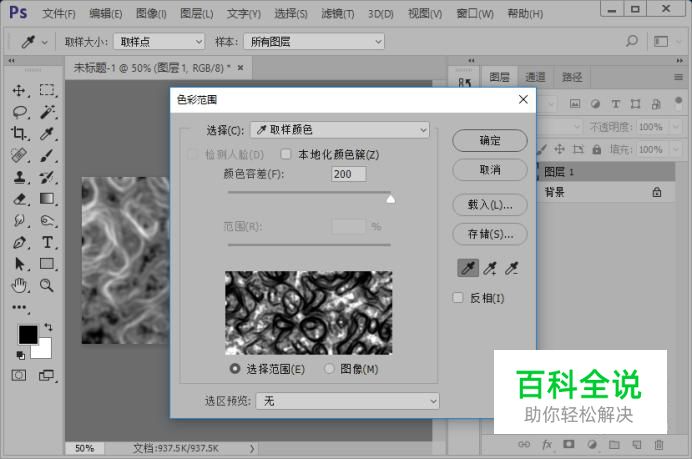Open the 文件 menu

[x=59, y=14]
